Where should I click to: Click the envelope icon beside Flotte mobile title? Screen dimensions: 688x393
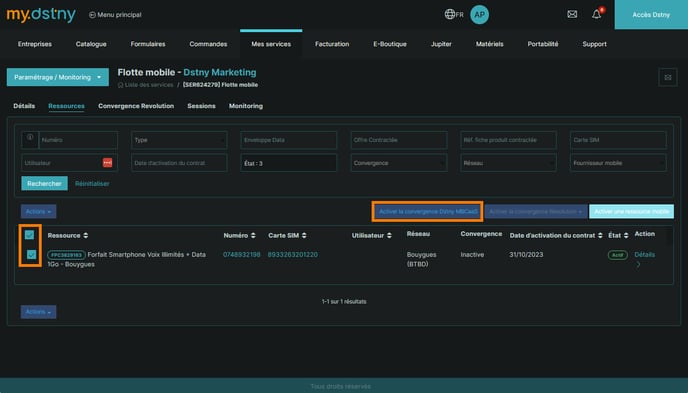pos(667,77)
